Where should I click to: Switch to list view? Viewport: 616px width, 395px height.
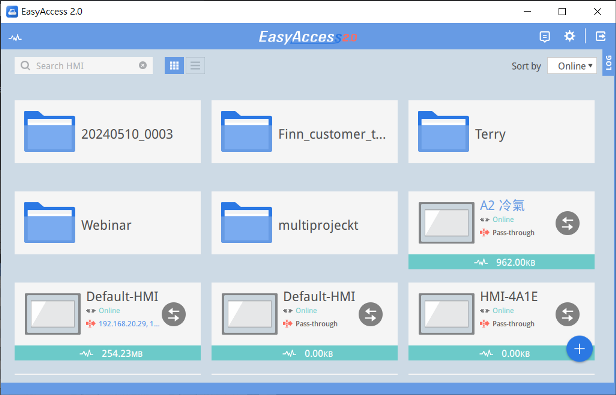tap(195, 66)
